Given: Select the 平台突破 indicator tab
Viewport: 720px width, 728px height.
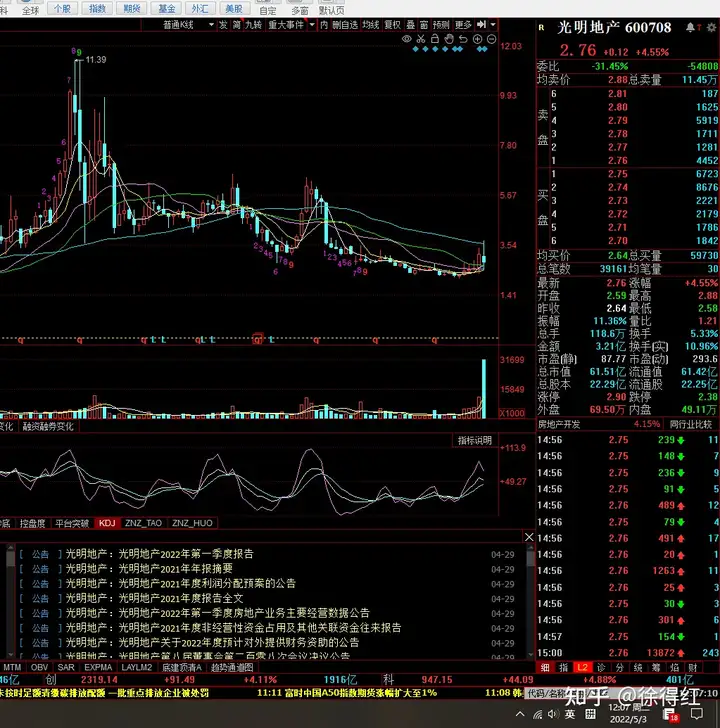Looking at the screenshot, I should 72,523.
